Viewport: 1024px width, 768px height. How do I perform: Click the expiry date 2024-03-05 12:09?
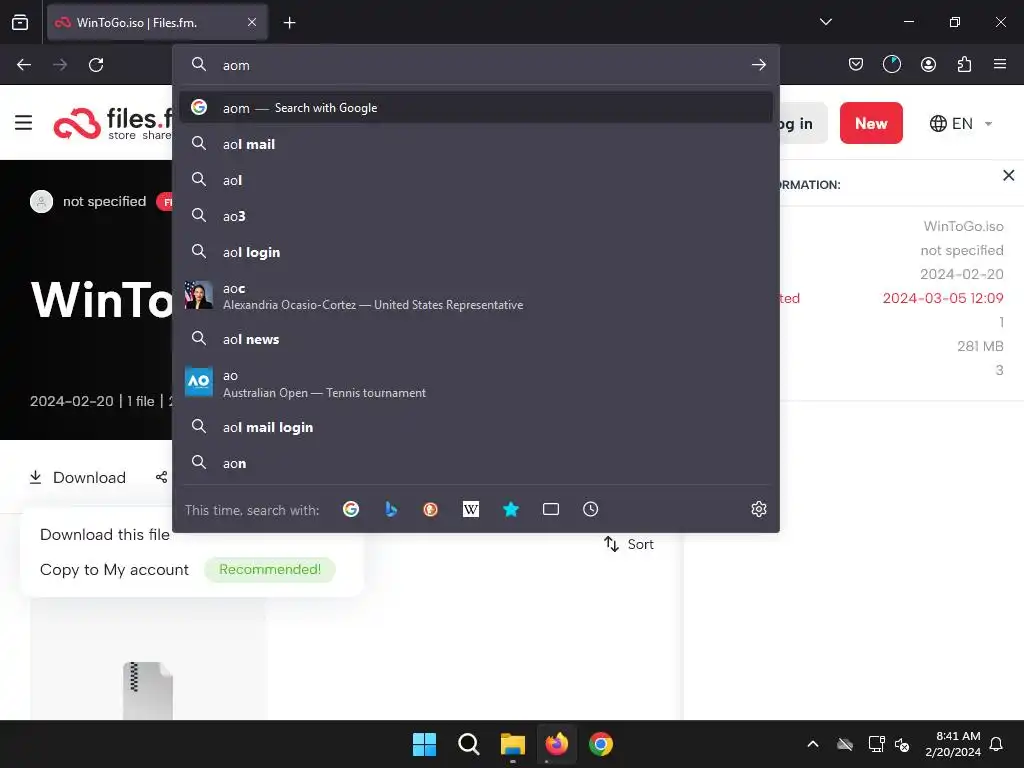(942, 298)
